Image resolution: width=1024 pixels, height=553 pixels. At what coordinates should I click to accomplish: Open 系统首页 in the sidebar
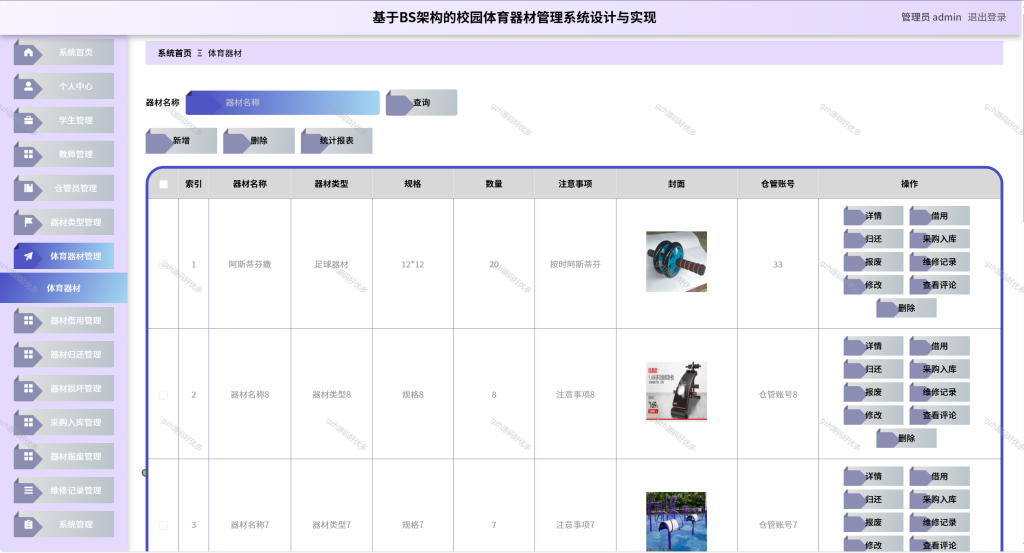(x=63, y=52)
